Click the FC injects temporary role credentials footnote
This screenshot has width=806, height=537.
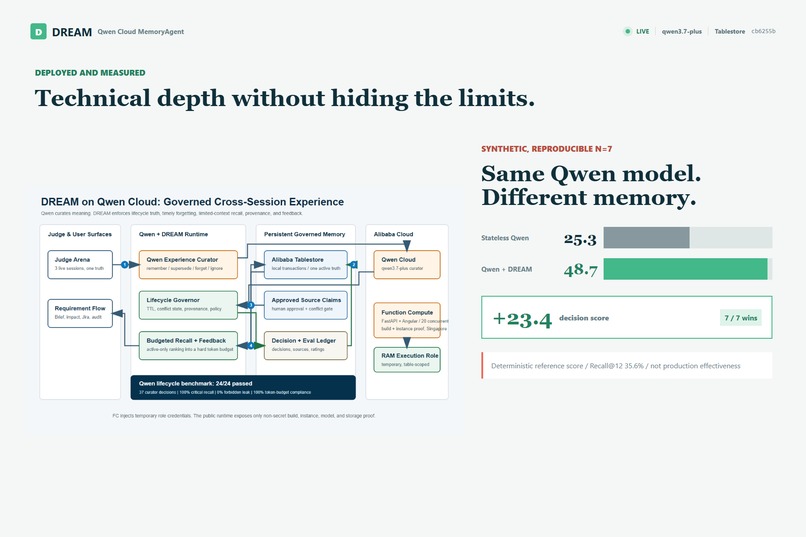tap(244, 416)
